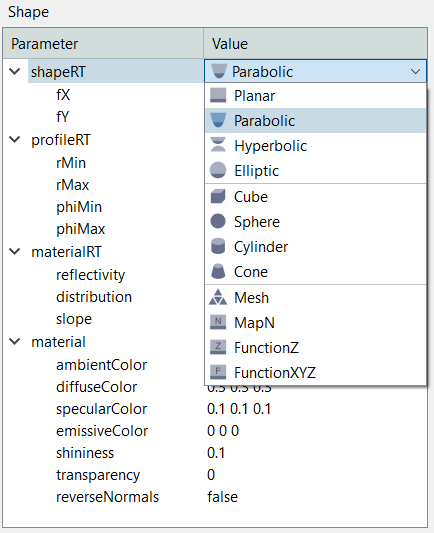Select the fY parameter row

[x=63, y=117]
